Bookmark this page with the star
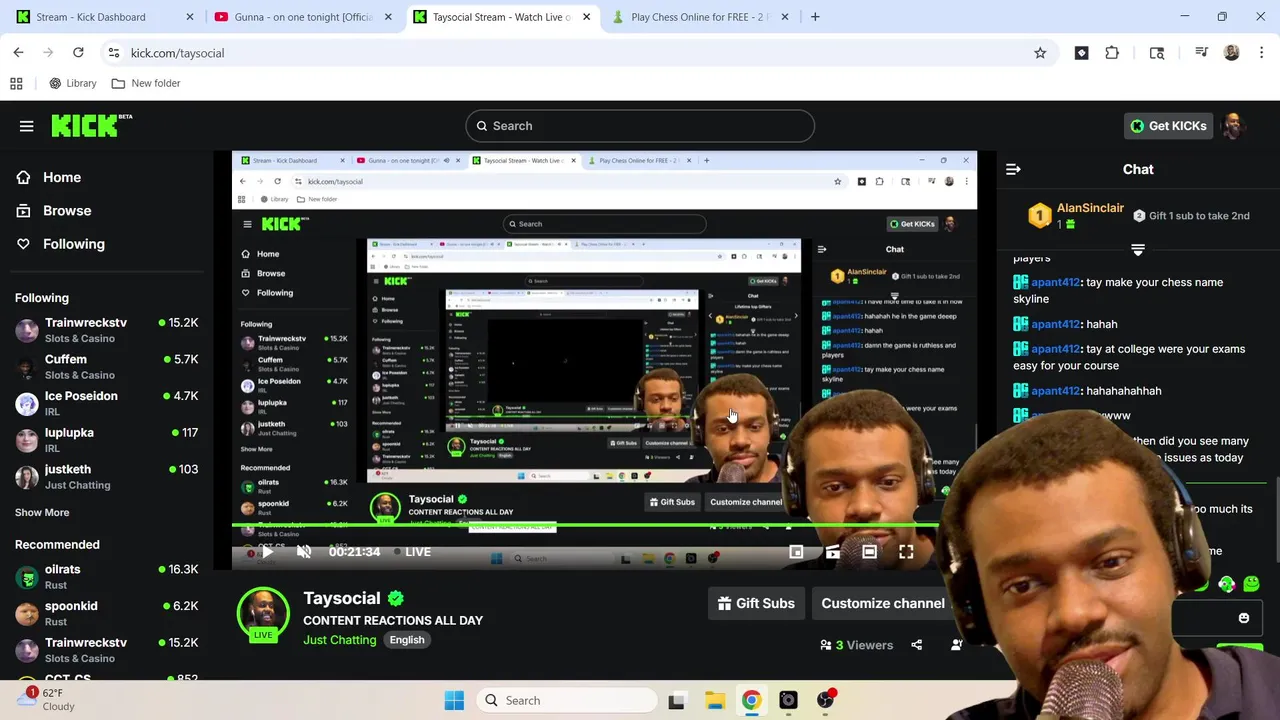Screen dimensions: 1280x720 [x=1040, y=53]
